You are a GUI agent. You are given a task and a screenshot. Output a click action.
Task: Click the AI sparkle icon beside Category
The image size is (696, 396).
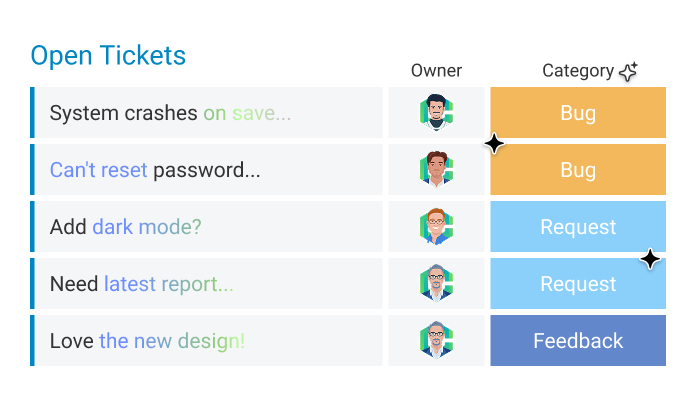[629, 71]
